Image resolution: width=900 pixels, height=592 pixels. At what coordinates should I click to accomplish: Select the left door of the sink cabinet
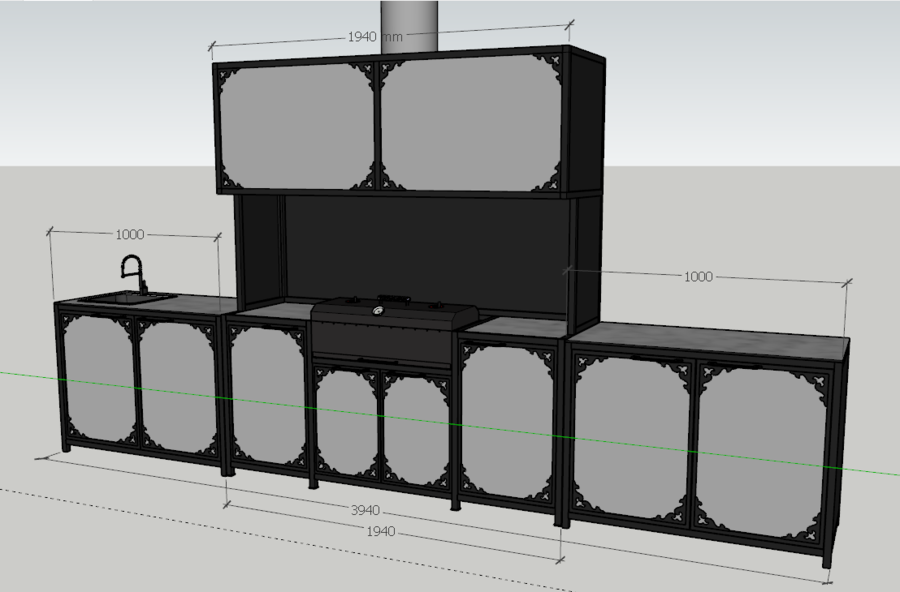pyautogui.click(x=97, y=380)
